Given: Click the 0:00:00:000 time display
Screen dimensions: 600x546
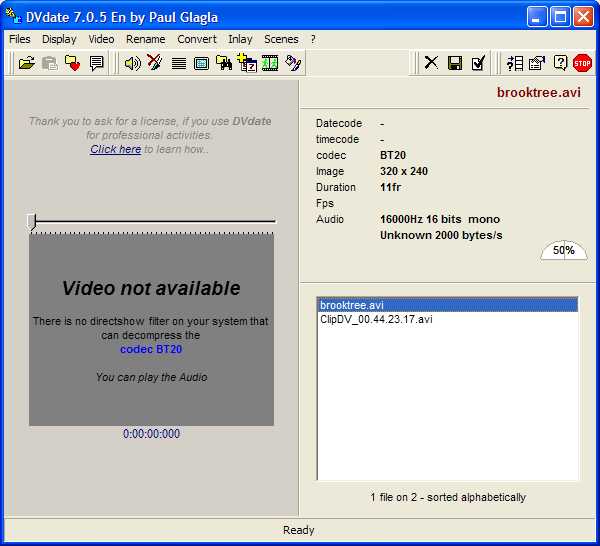Looking at the screenshot, I should coord(151,434).
